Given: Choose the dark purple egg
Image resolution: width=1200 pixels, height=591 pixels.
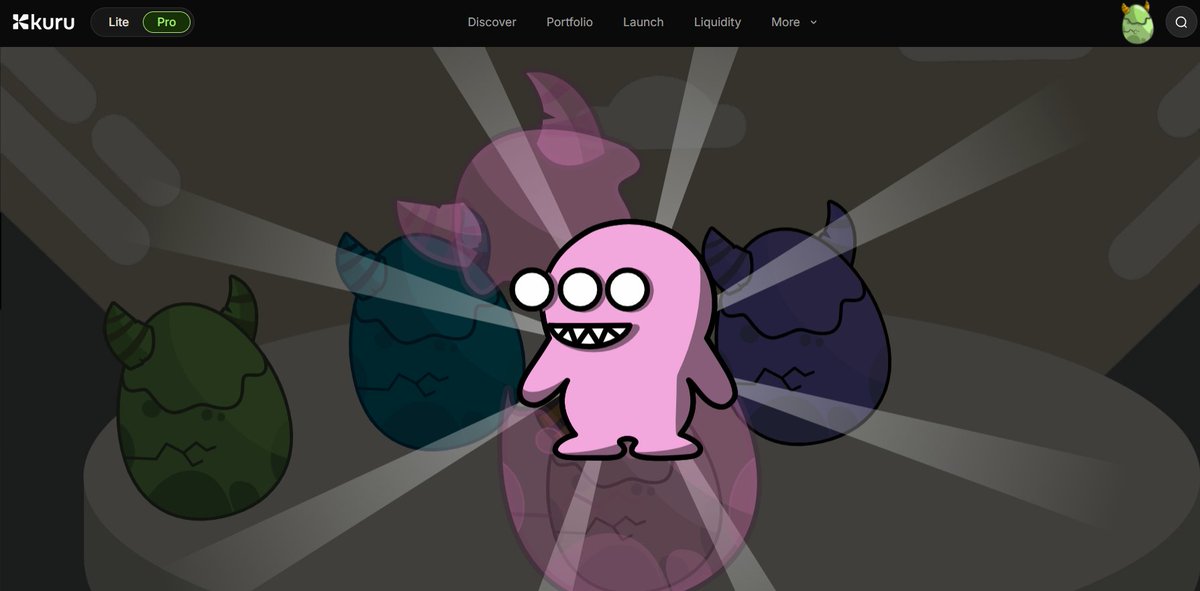Looking at the screenshot, I should 799,323.
